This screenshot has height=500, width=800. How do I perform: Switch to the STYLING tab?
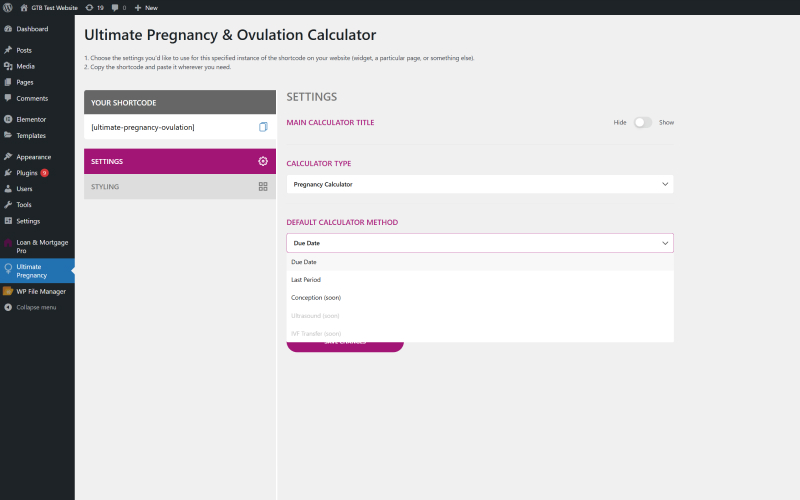point(180,187)
